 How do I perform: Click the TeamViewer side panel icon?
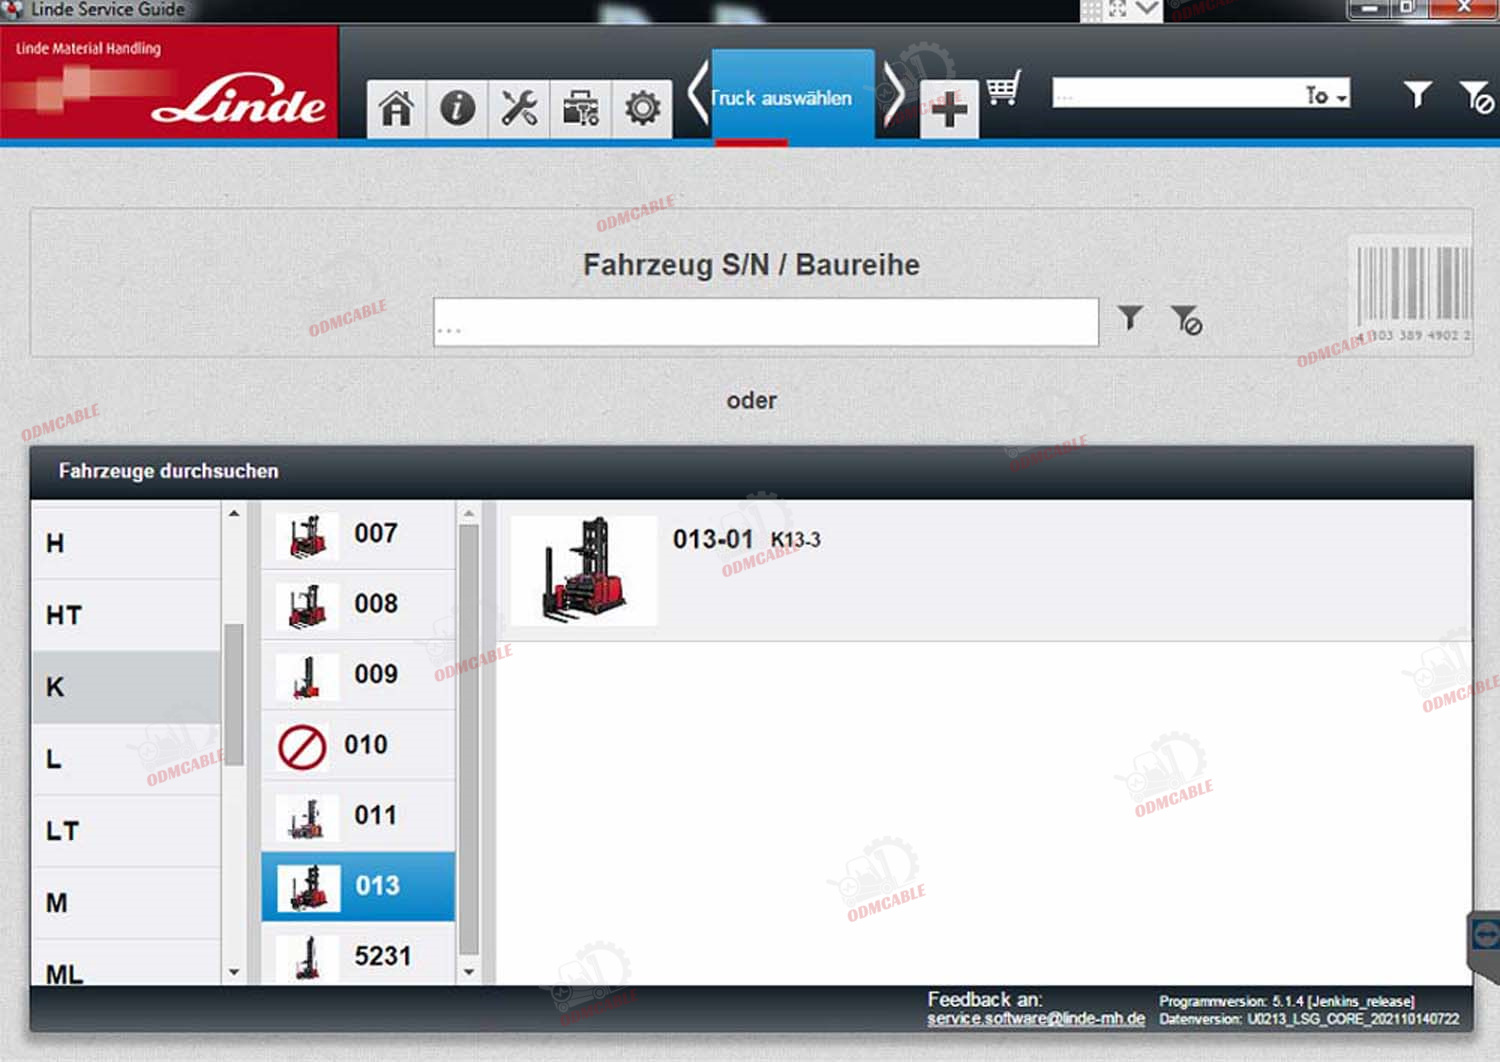(x=1484, y=936)
